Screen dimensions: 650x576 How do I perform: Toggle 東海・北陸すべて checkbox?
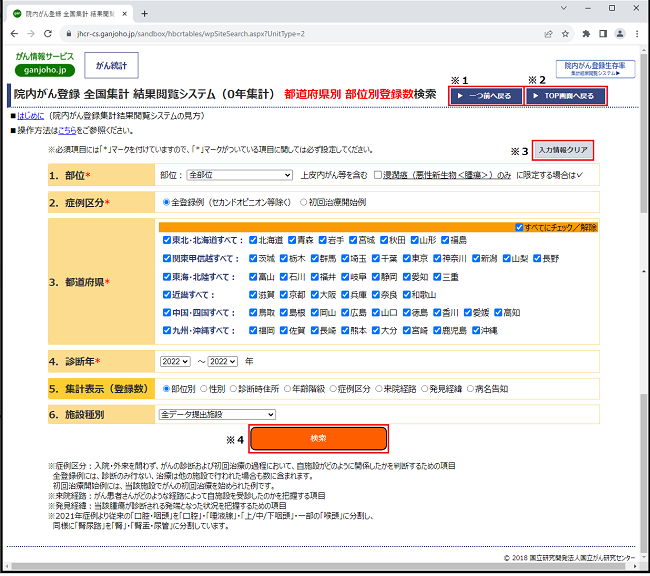click(167, 277)
